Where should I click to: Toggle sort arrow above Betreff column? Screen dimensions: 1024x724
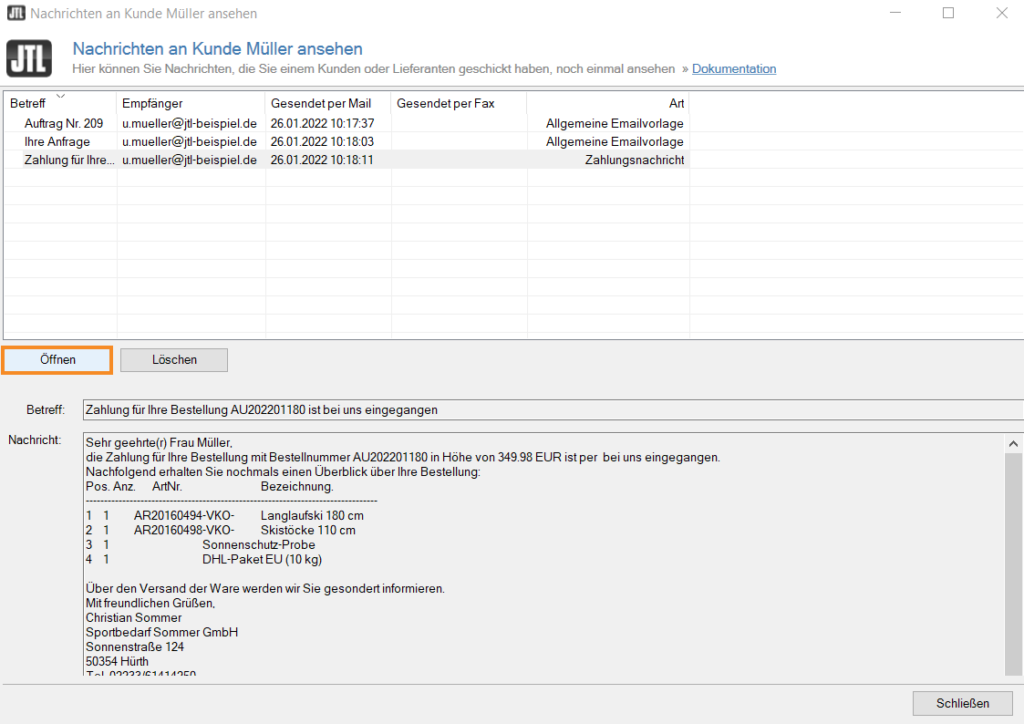(x=60, y=95)
